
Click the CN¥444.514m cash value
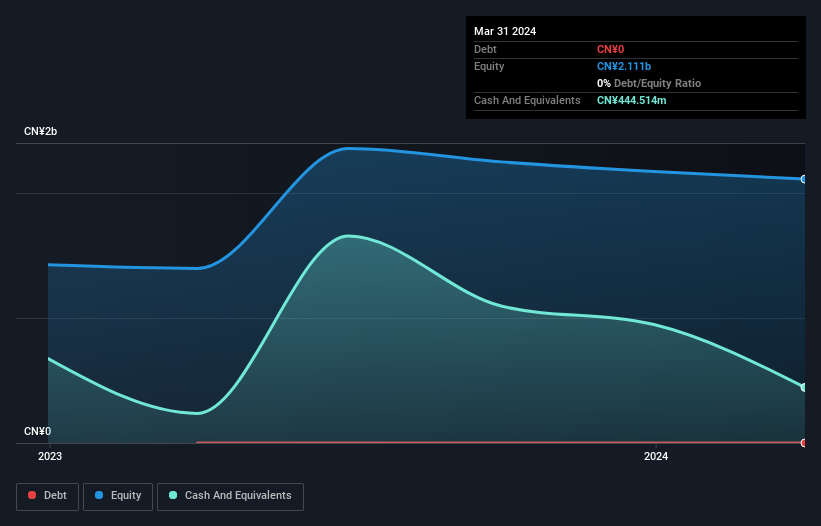(x=631, y=100)
